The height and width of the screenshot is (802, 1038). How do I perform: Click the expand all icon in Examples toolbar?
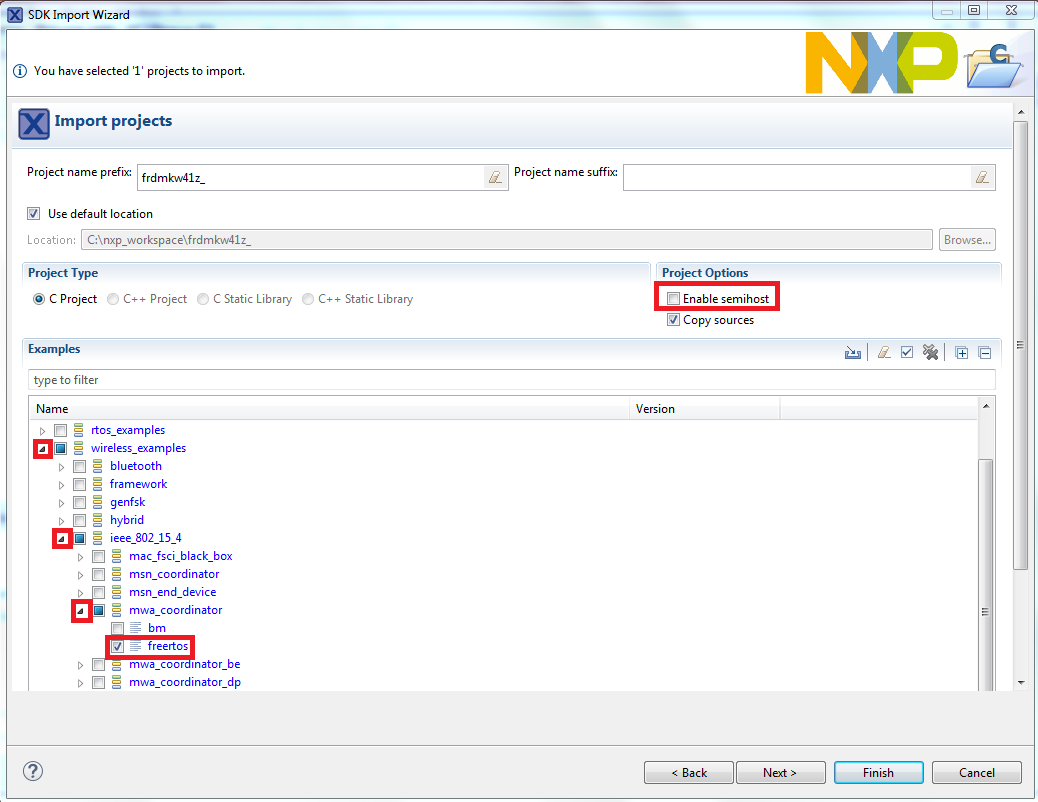[x=961, y=352]
